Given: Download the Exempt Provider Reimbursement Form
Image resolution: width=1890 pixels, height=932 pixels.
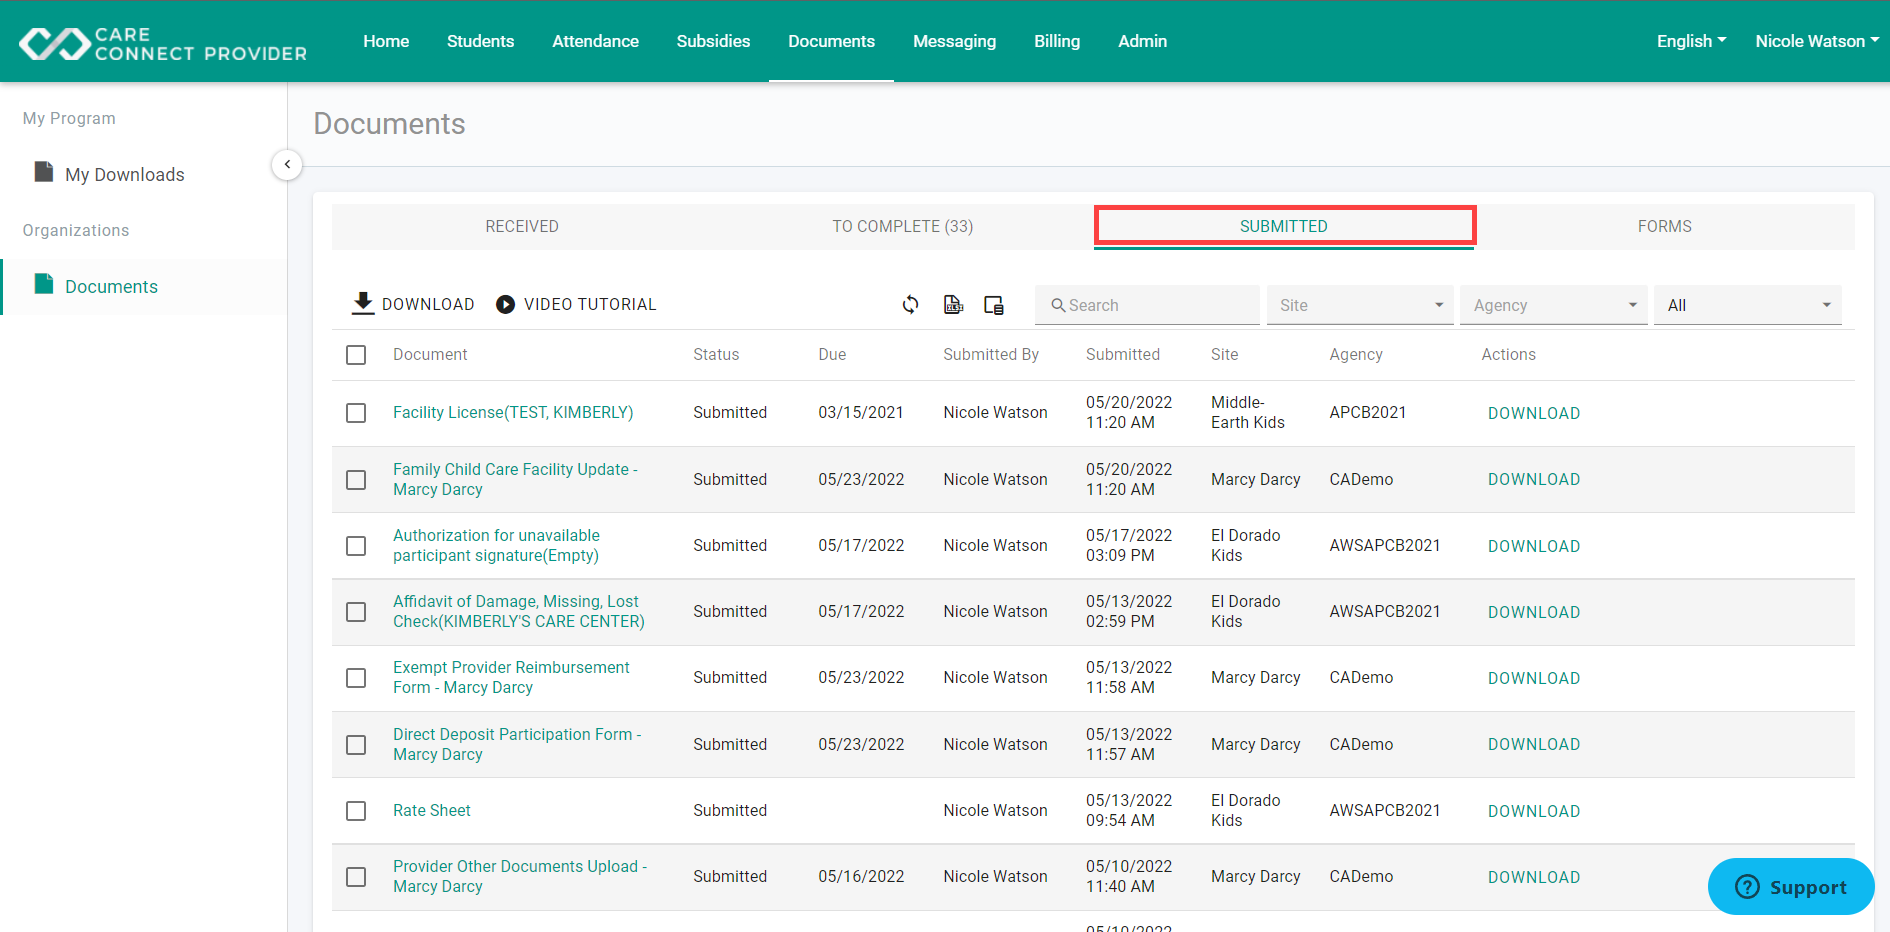Looking at the screenshot, I should [x=1534, y=678].
